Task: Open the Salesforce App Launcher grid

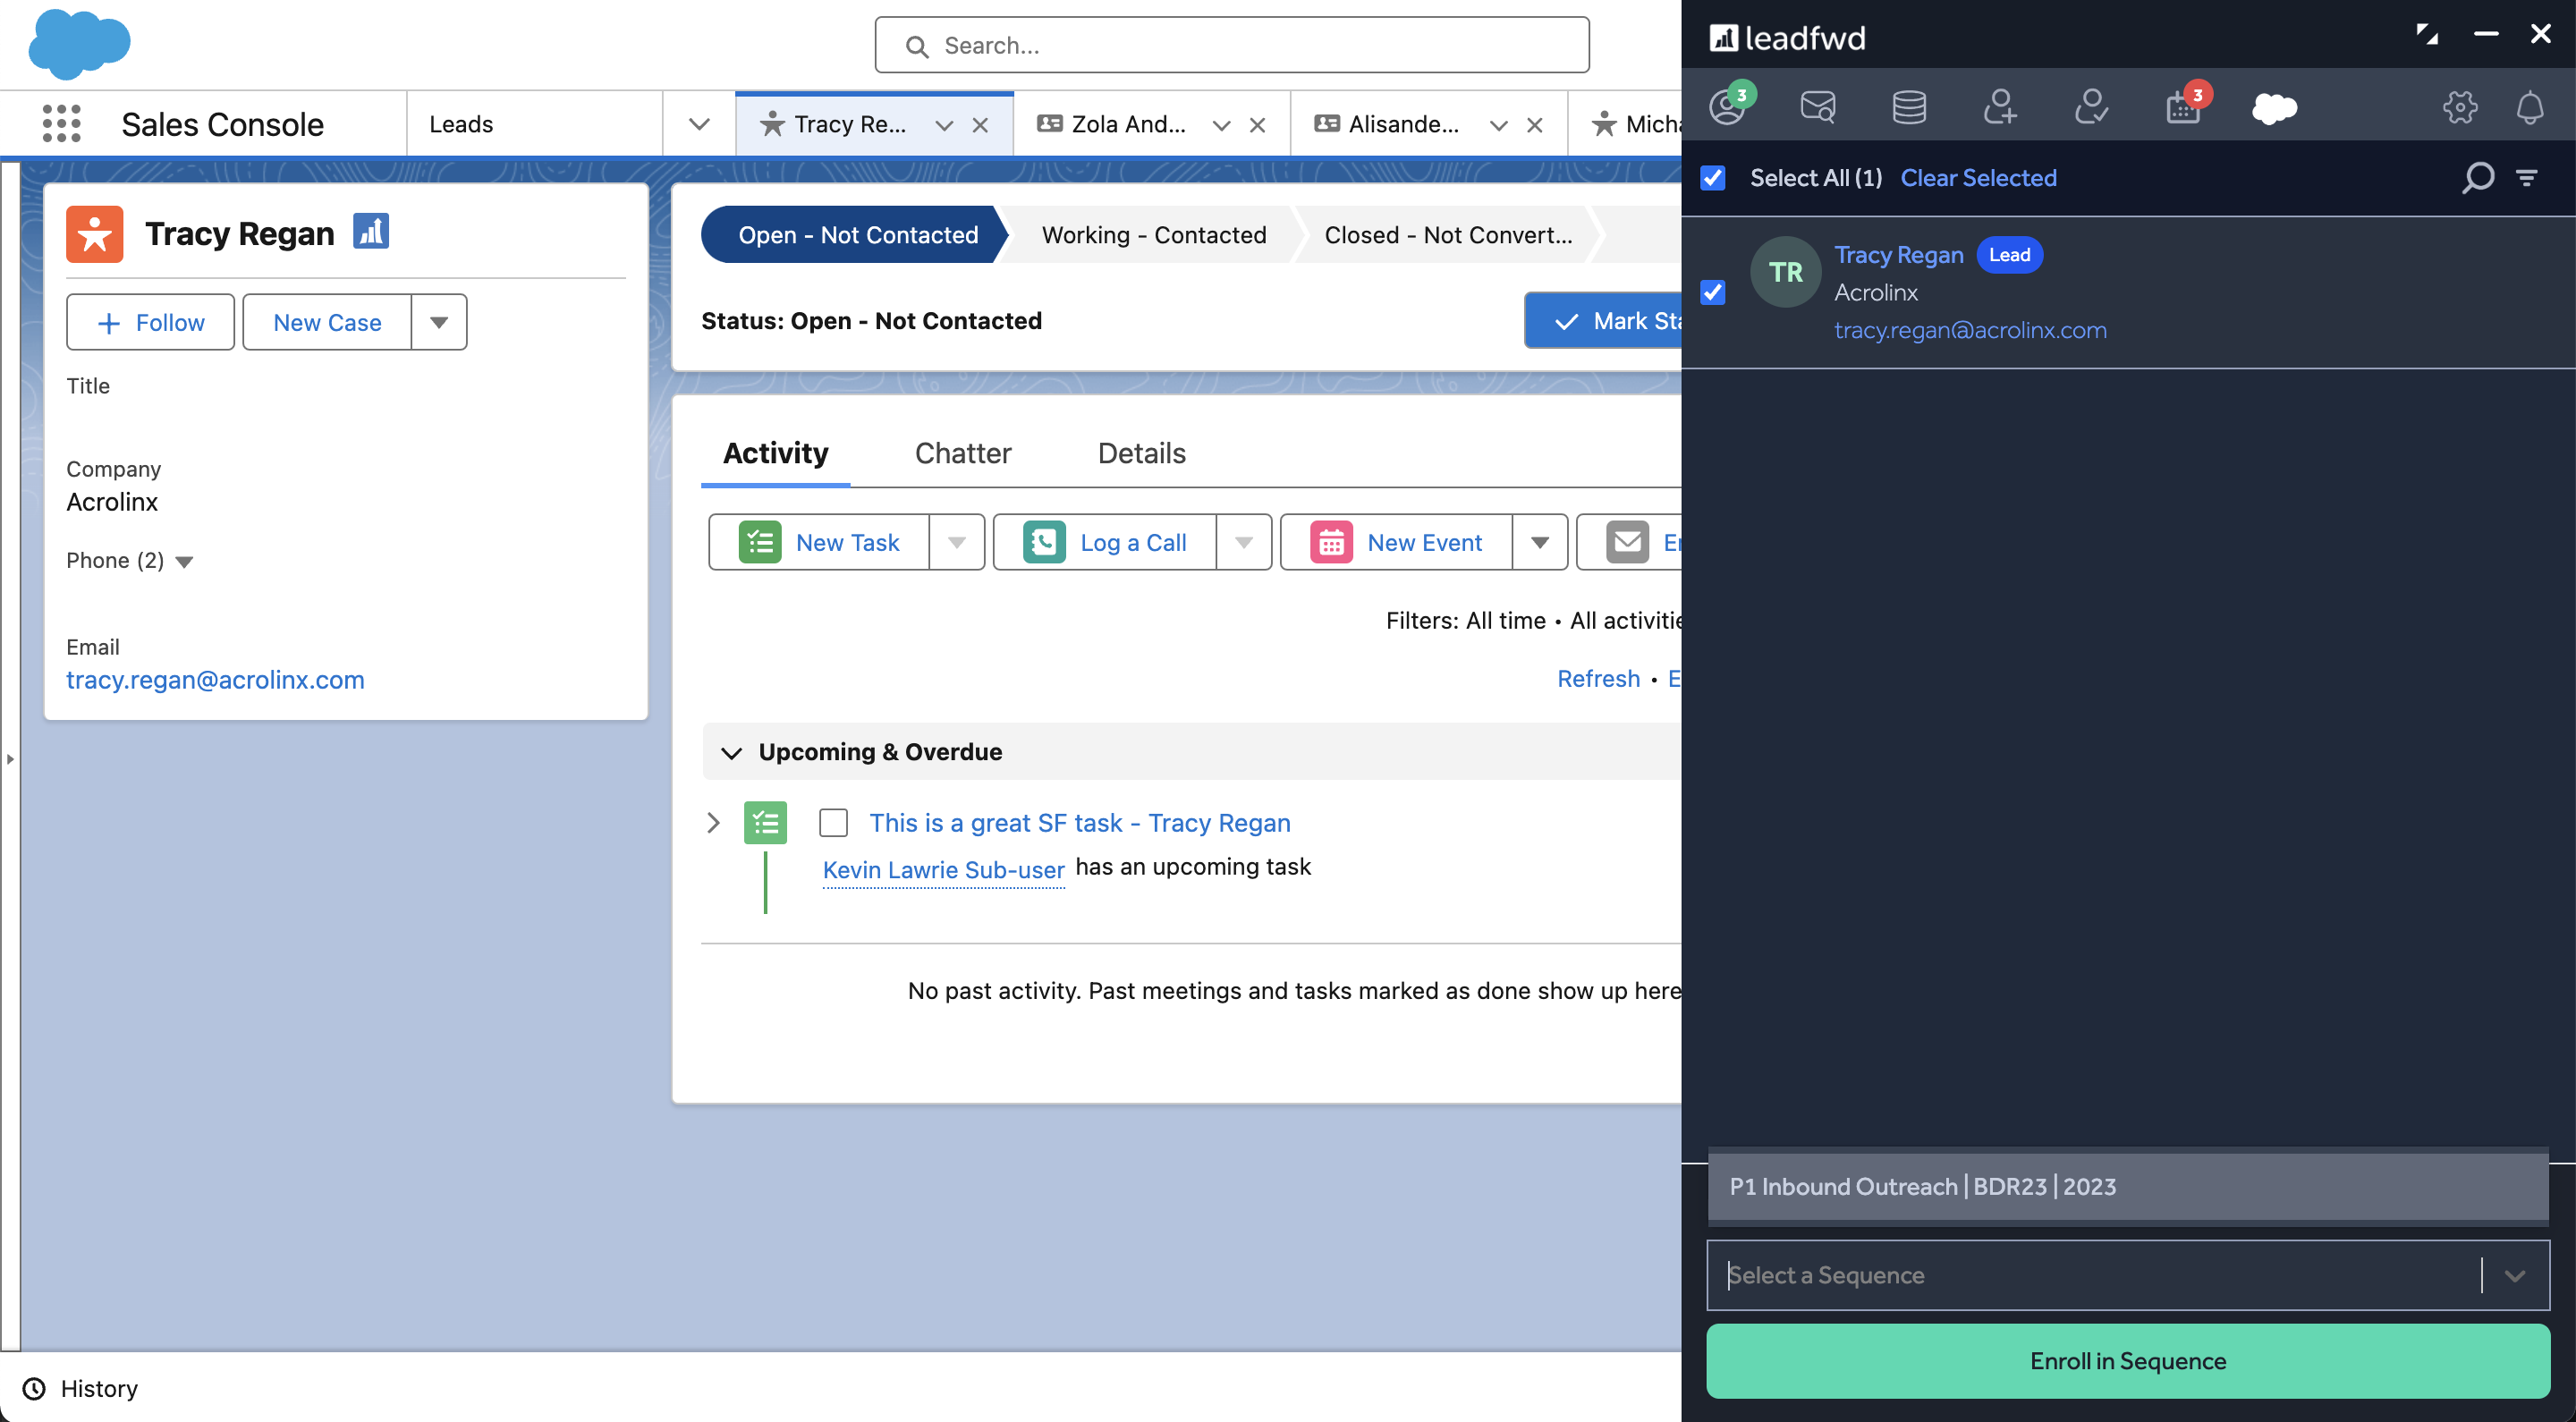Action: pos(62,124)
